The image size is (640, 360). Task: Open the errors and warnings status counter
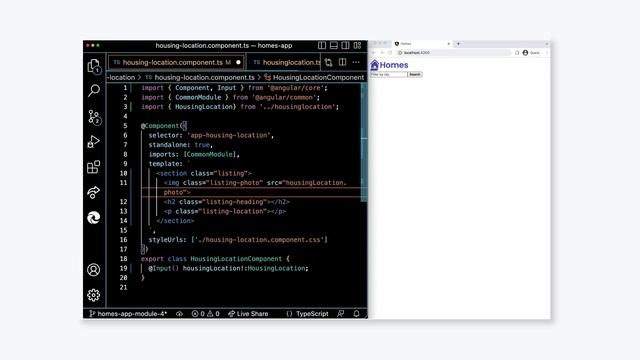(x=206, y=313)
